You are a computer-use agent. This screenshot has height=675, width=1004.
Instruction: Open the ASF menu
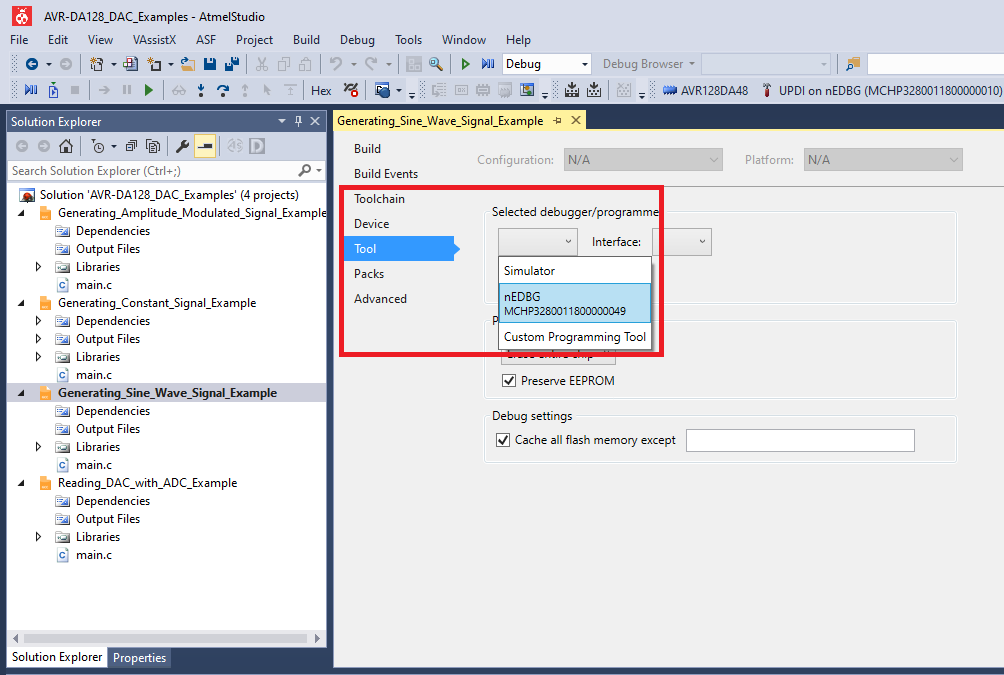tap(206, 40)
